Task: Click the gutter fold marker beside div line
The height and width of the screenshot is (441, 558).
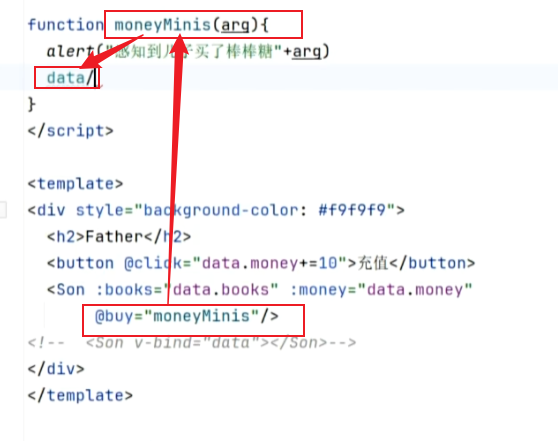Action: [3, 209]
